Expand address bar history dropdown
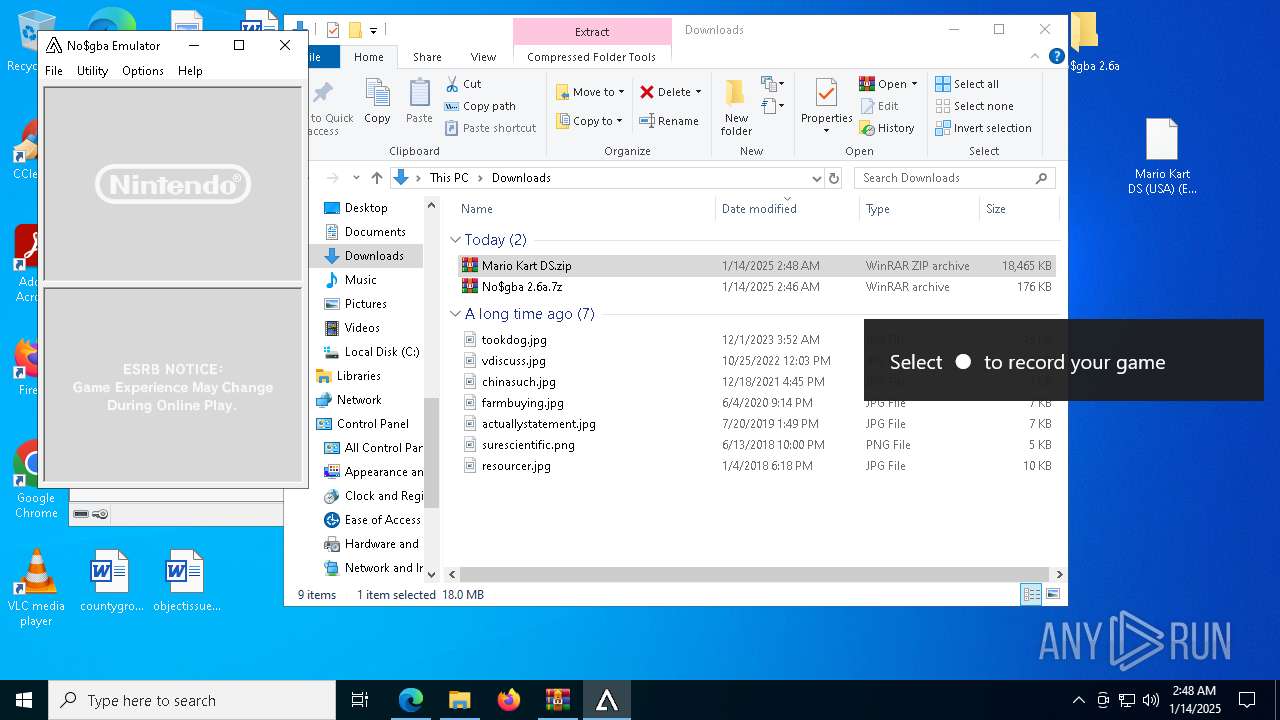The height and width of the screenshot is (720, 1280). [816, 178]
